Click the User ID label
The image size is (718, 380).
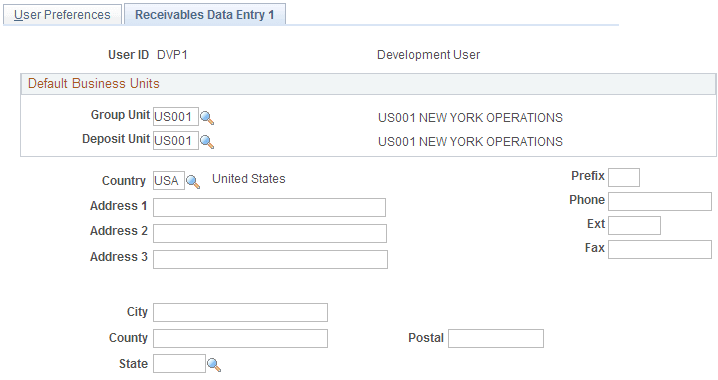click(129, 55)
